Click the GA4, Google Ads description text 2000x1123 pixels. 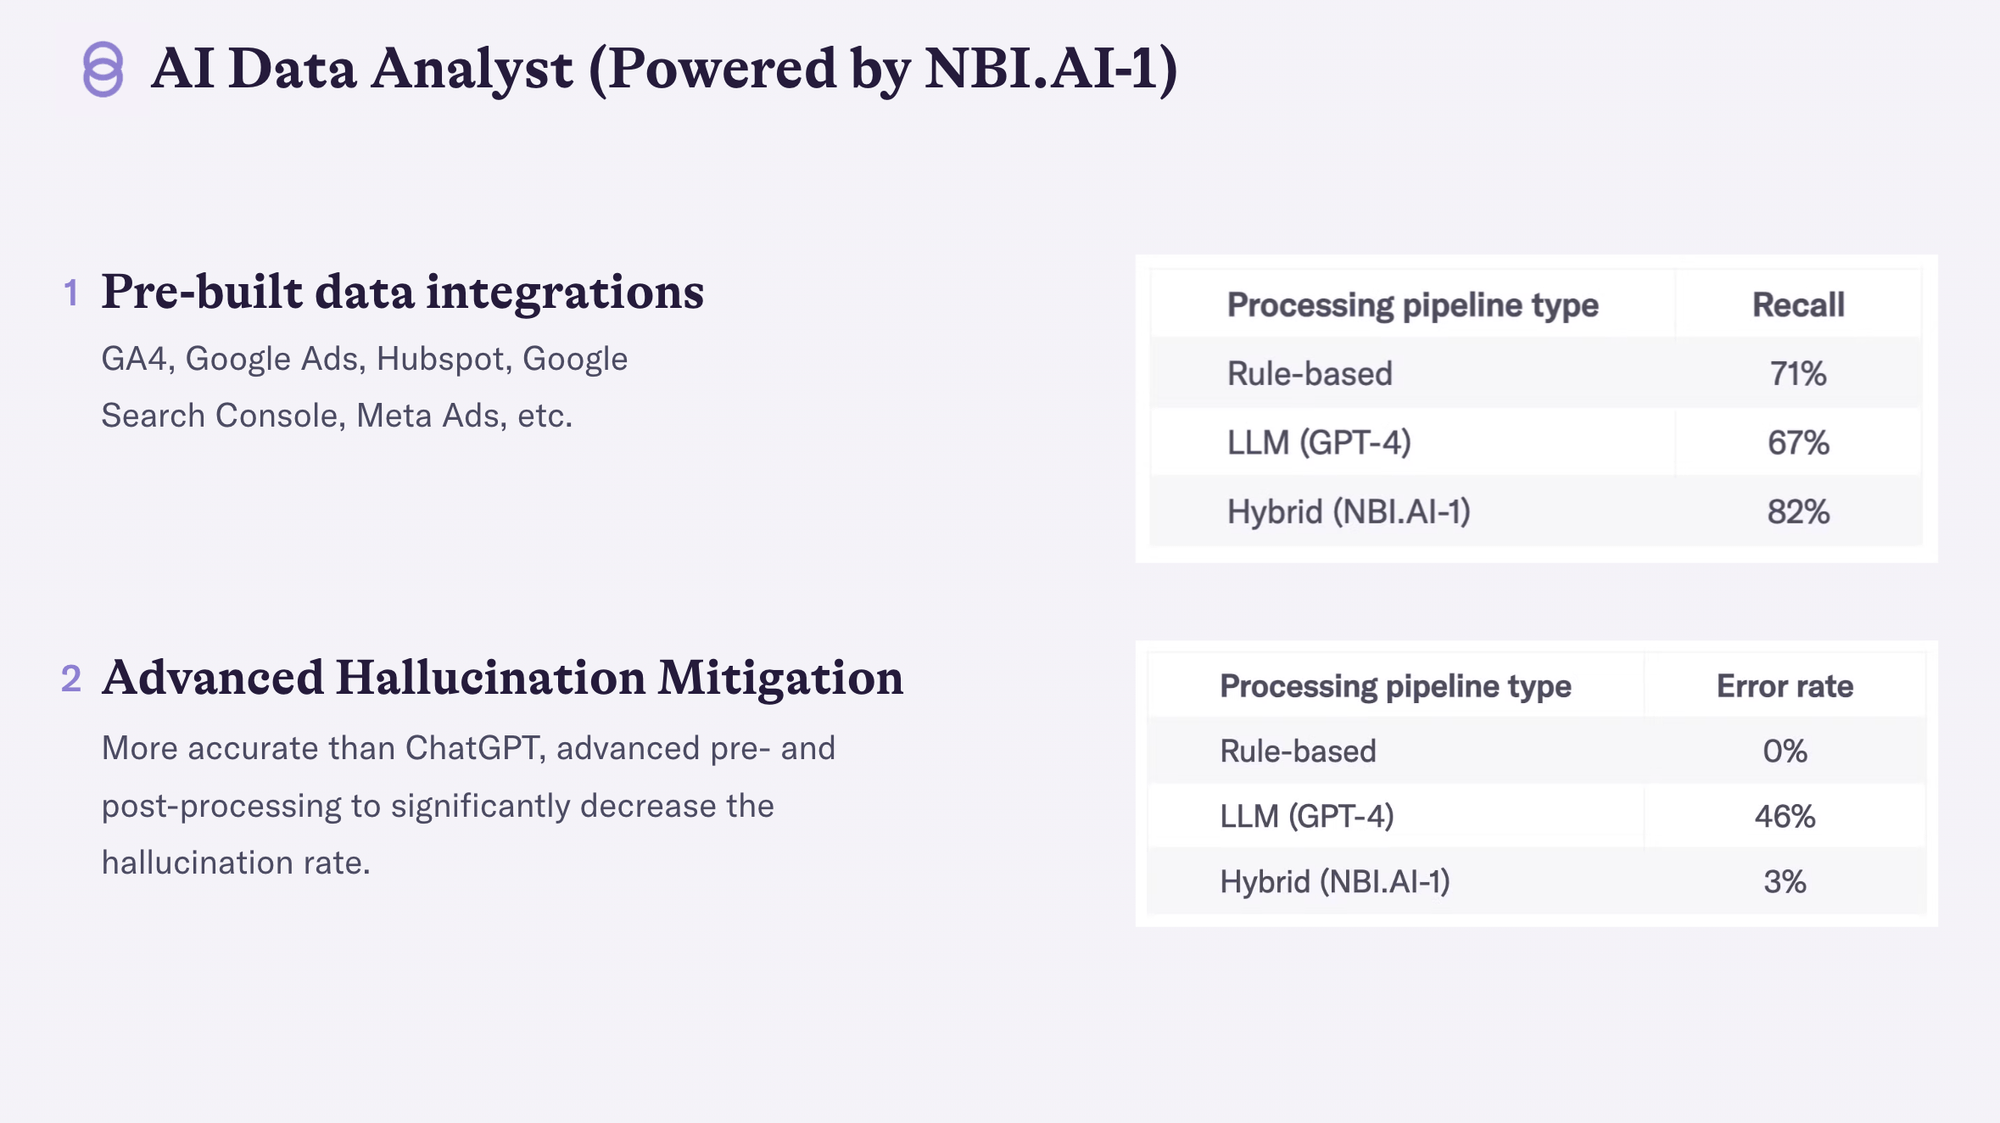click(x=364, y=387)
